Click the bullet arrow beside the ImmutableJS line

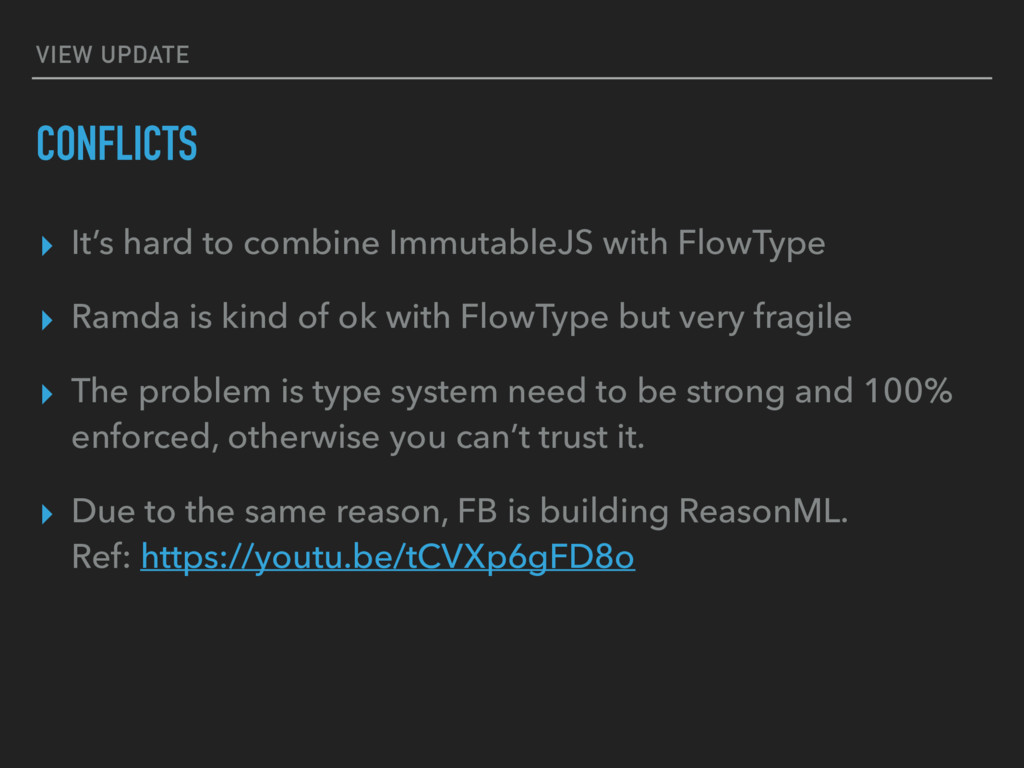(x=46, y=246)
